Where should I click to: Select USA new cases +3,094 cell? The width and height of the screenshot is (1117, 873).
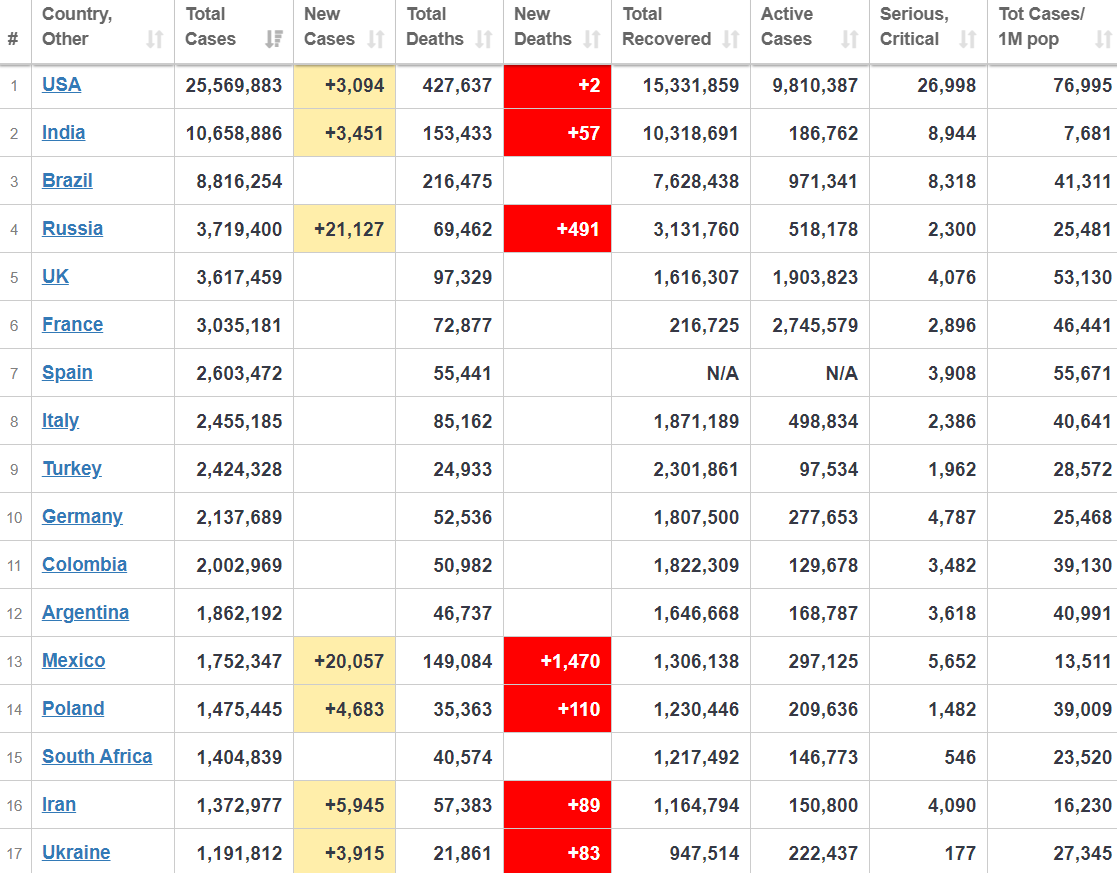(345, 86)
